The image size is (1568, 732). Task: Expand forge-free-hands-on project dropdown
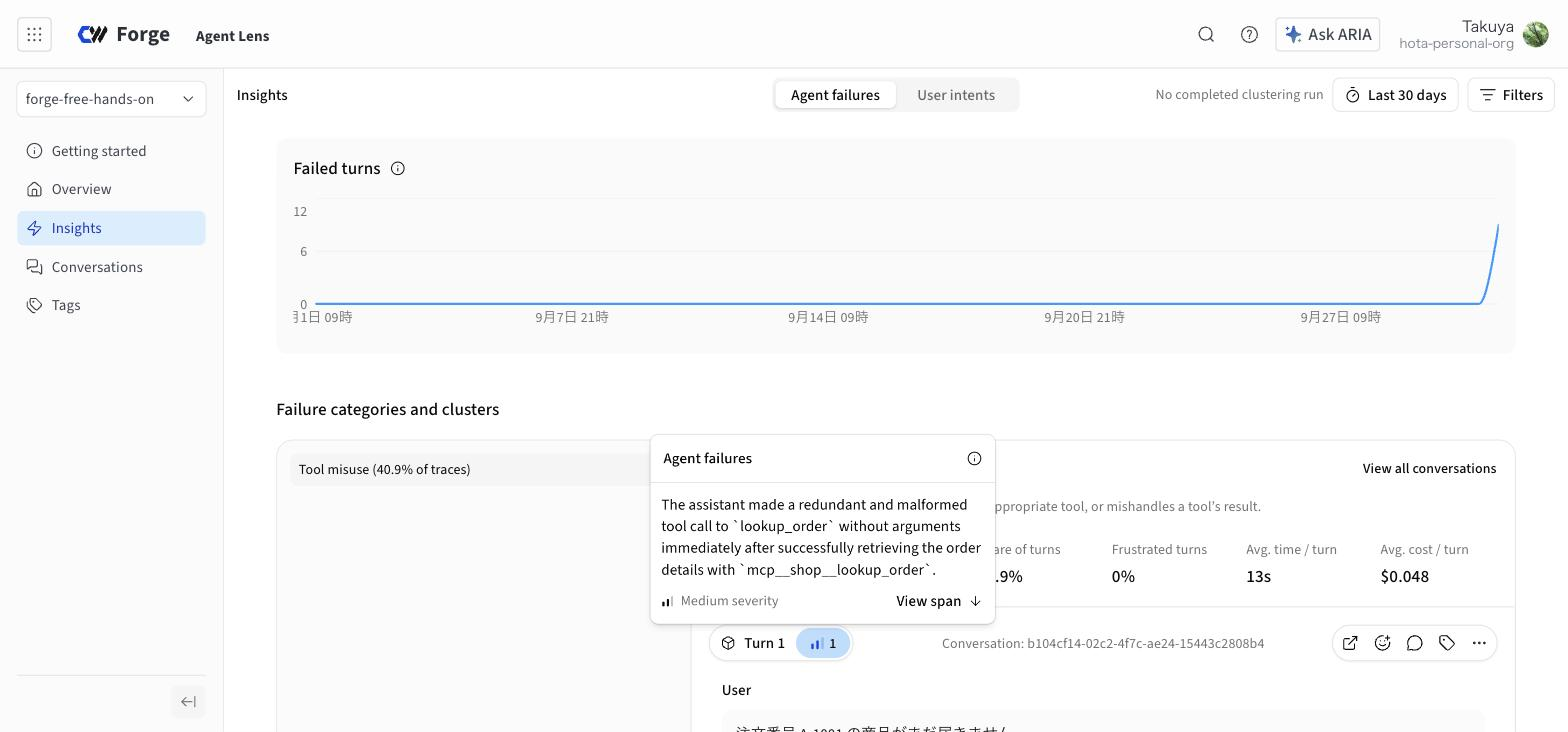pyautogui.click(x=111, y=99)
